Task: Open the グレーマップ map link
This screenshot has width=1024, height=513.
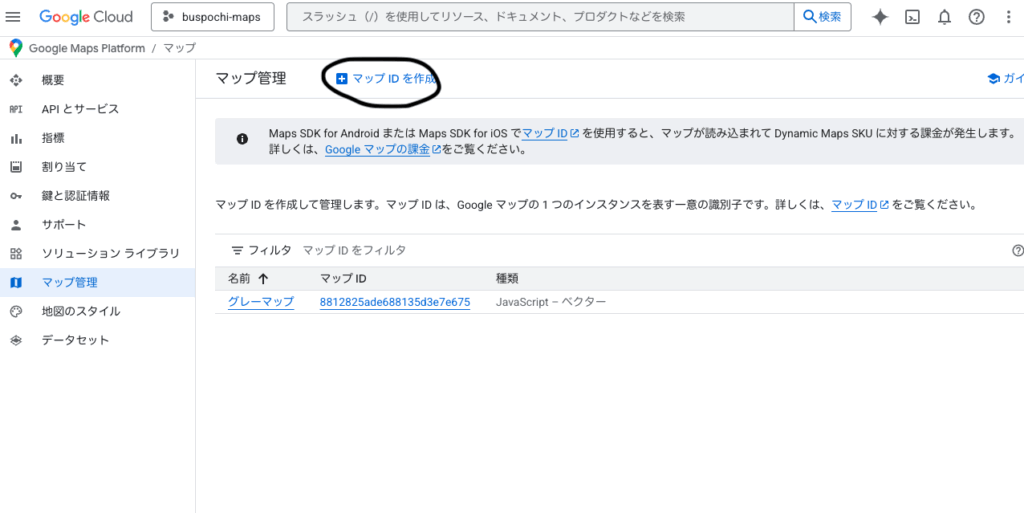Action: pos(260,302)
